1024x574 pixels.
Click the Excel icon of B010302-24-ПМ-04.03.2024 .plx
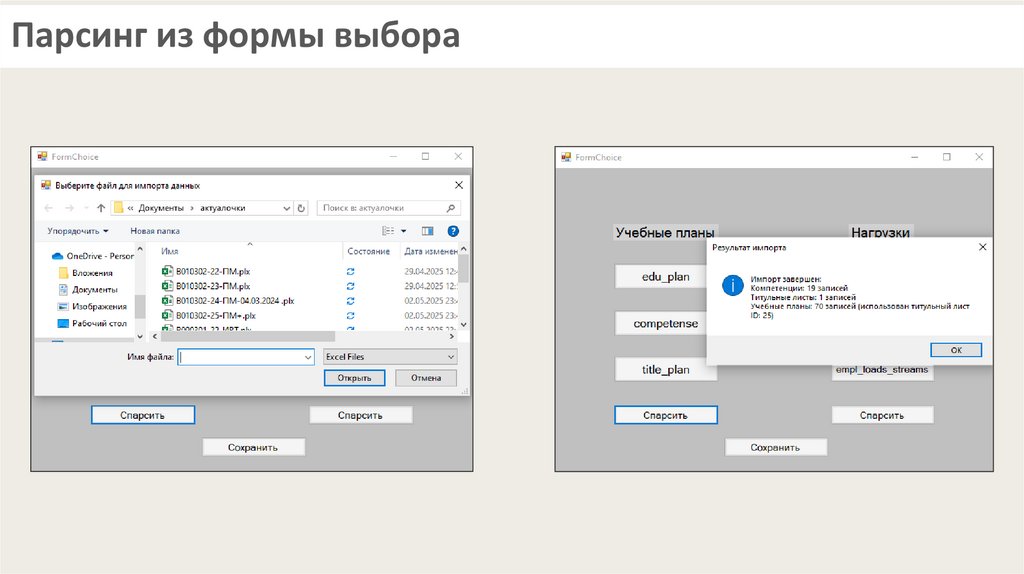tap(167, 300)
